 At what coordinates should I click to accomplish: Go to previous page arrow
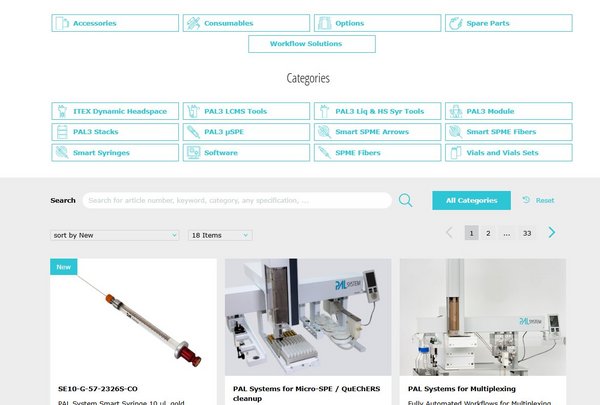pos(450,233)
